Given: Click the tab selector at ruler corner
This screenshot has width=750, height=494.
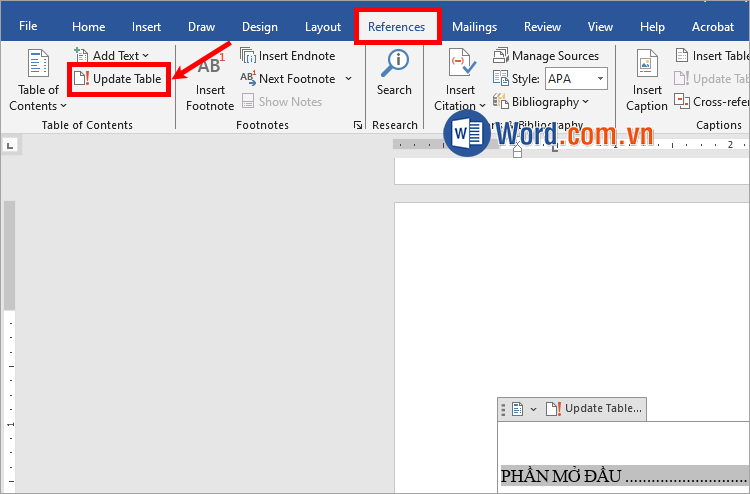Looking at the screenshot, I should click(10, 146).
